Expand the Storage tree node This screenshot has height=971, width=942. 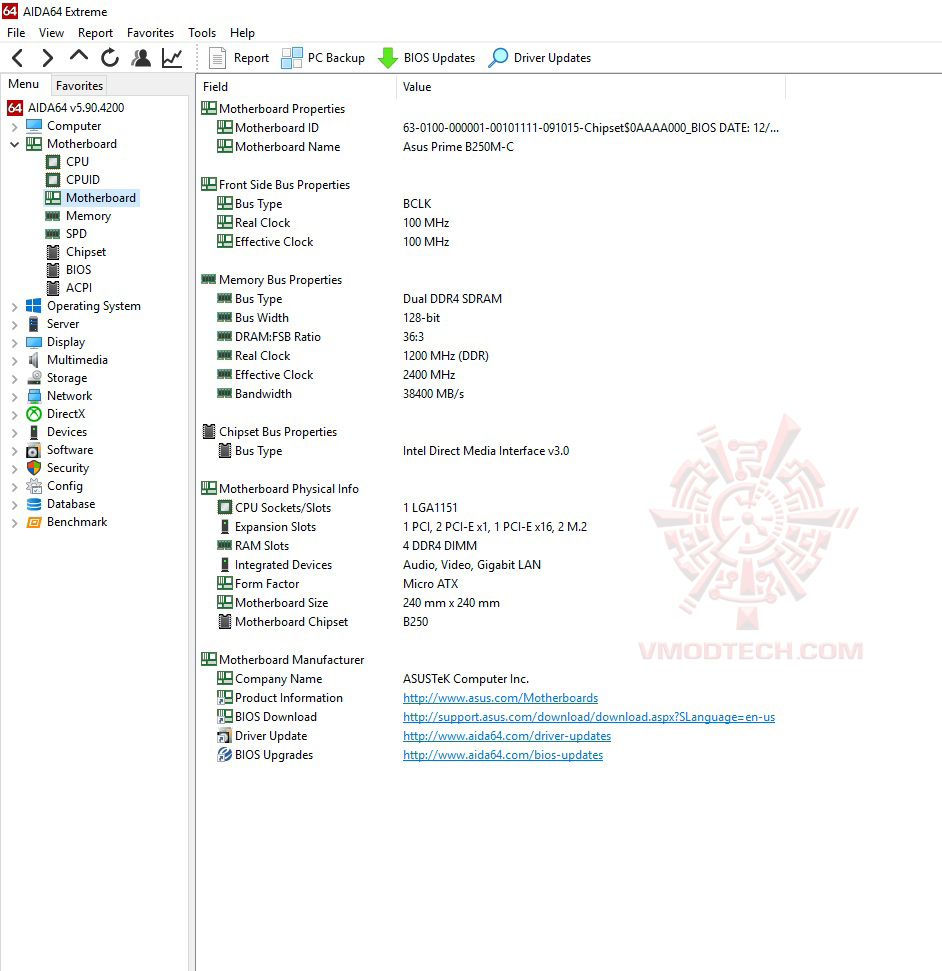[14, 378]
